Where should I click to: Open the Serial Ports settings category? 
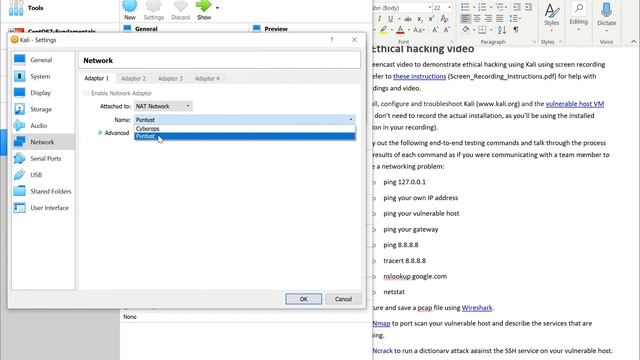pyautogui.click(x=45, y=158)
